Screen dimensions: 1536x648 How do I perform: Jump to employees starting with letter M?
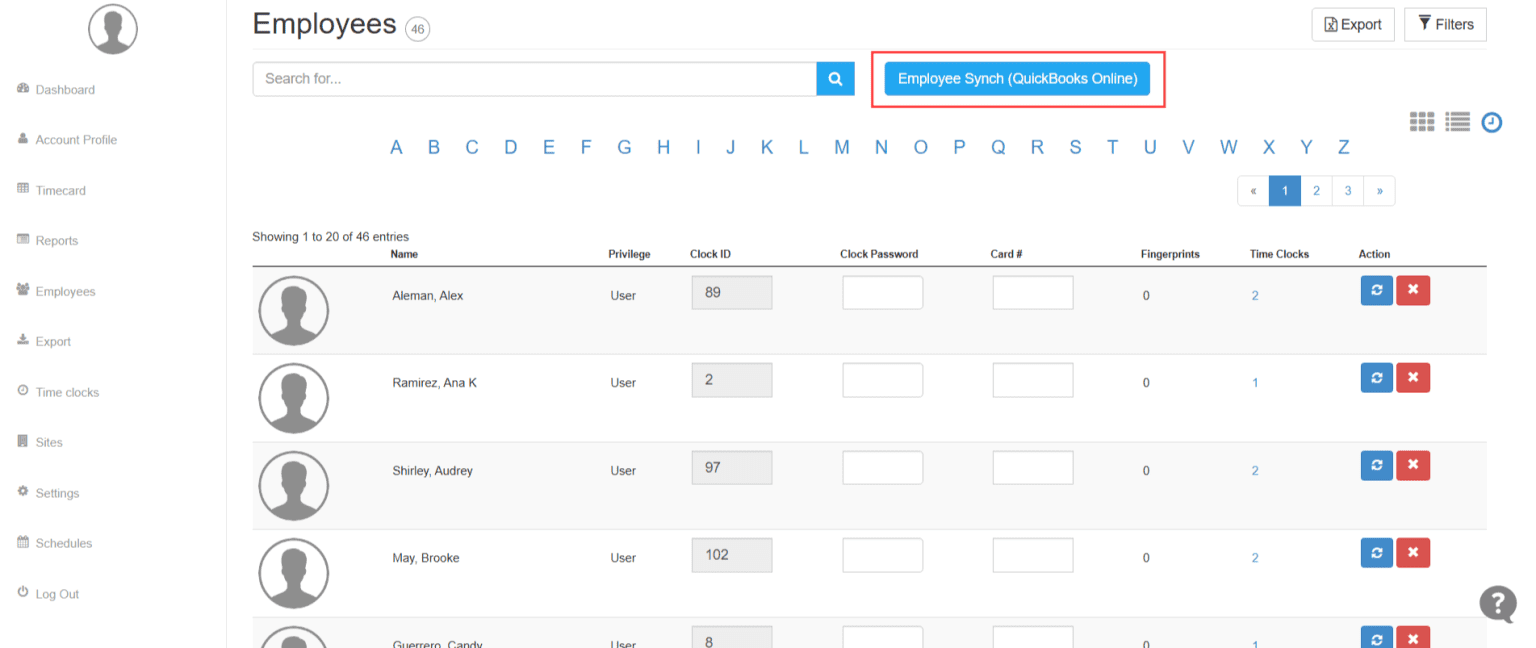pyautogui.click(x=842, y=147)
